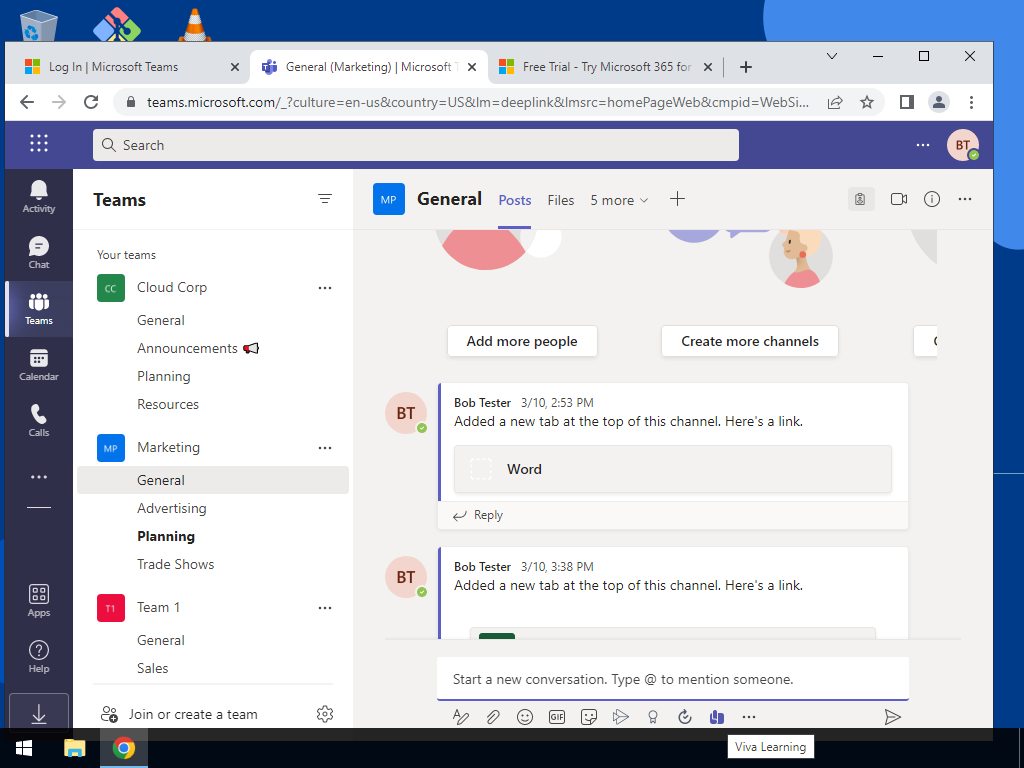Add a tab with the plus icon
The image size is (1024, 768).
pyautogui.click(x=677, y=199)
